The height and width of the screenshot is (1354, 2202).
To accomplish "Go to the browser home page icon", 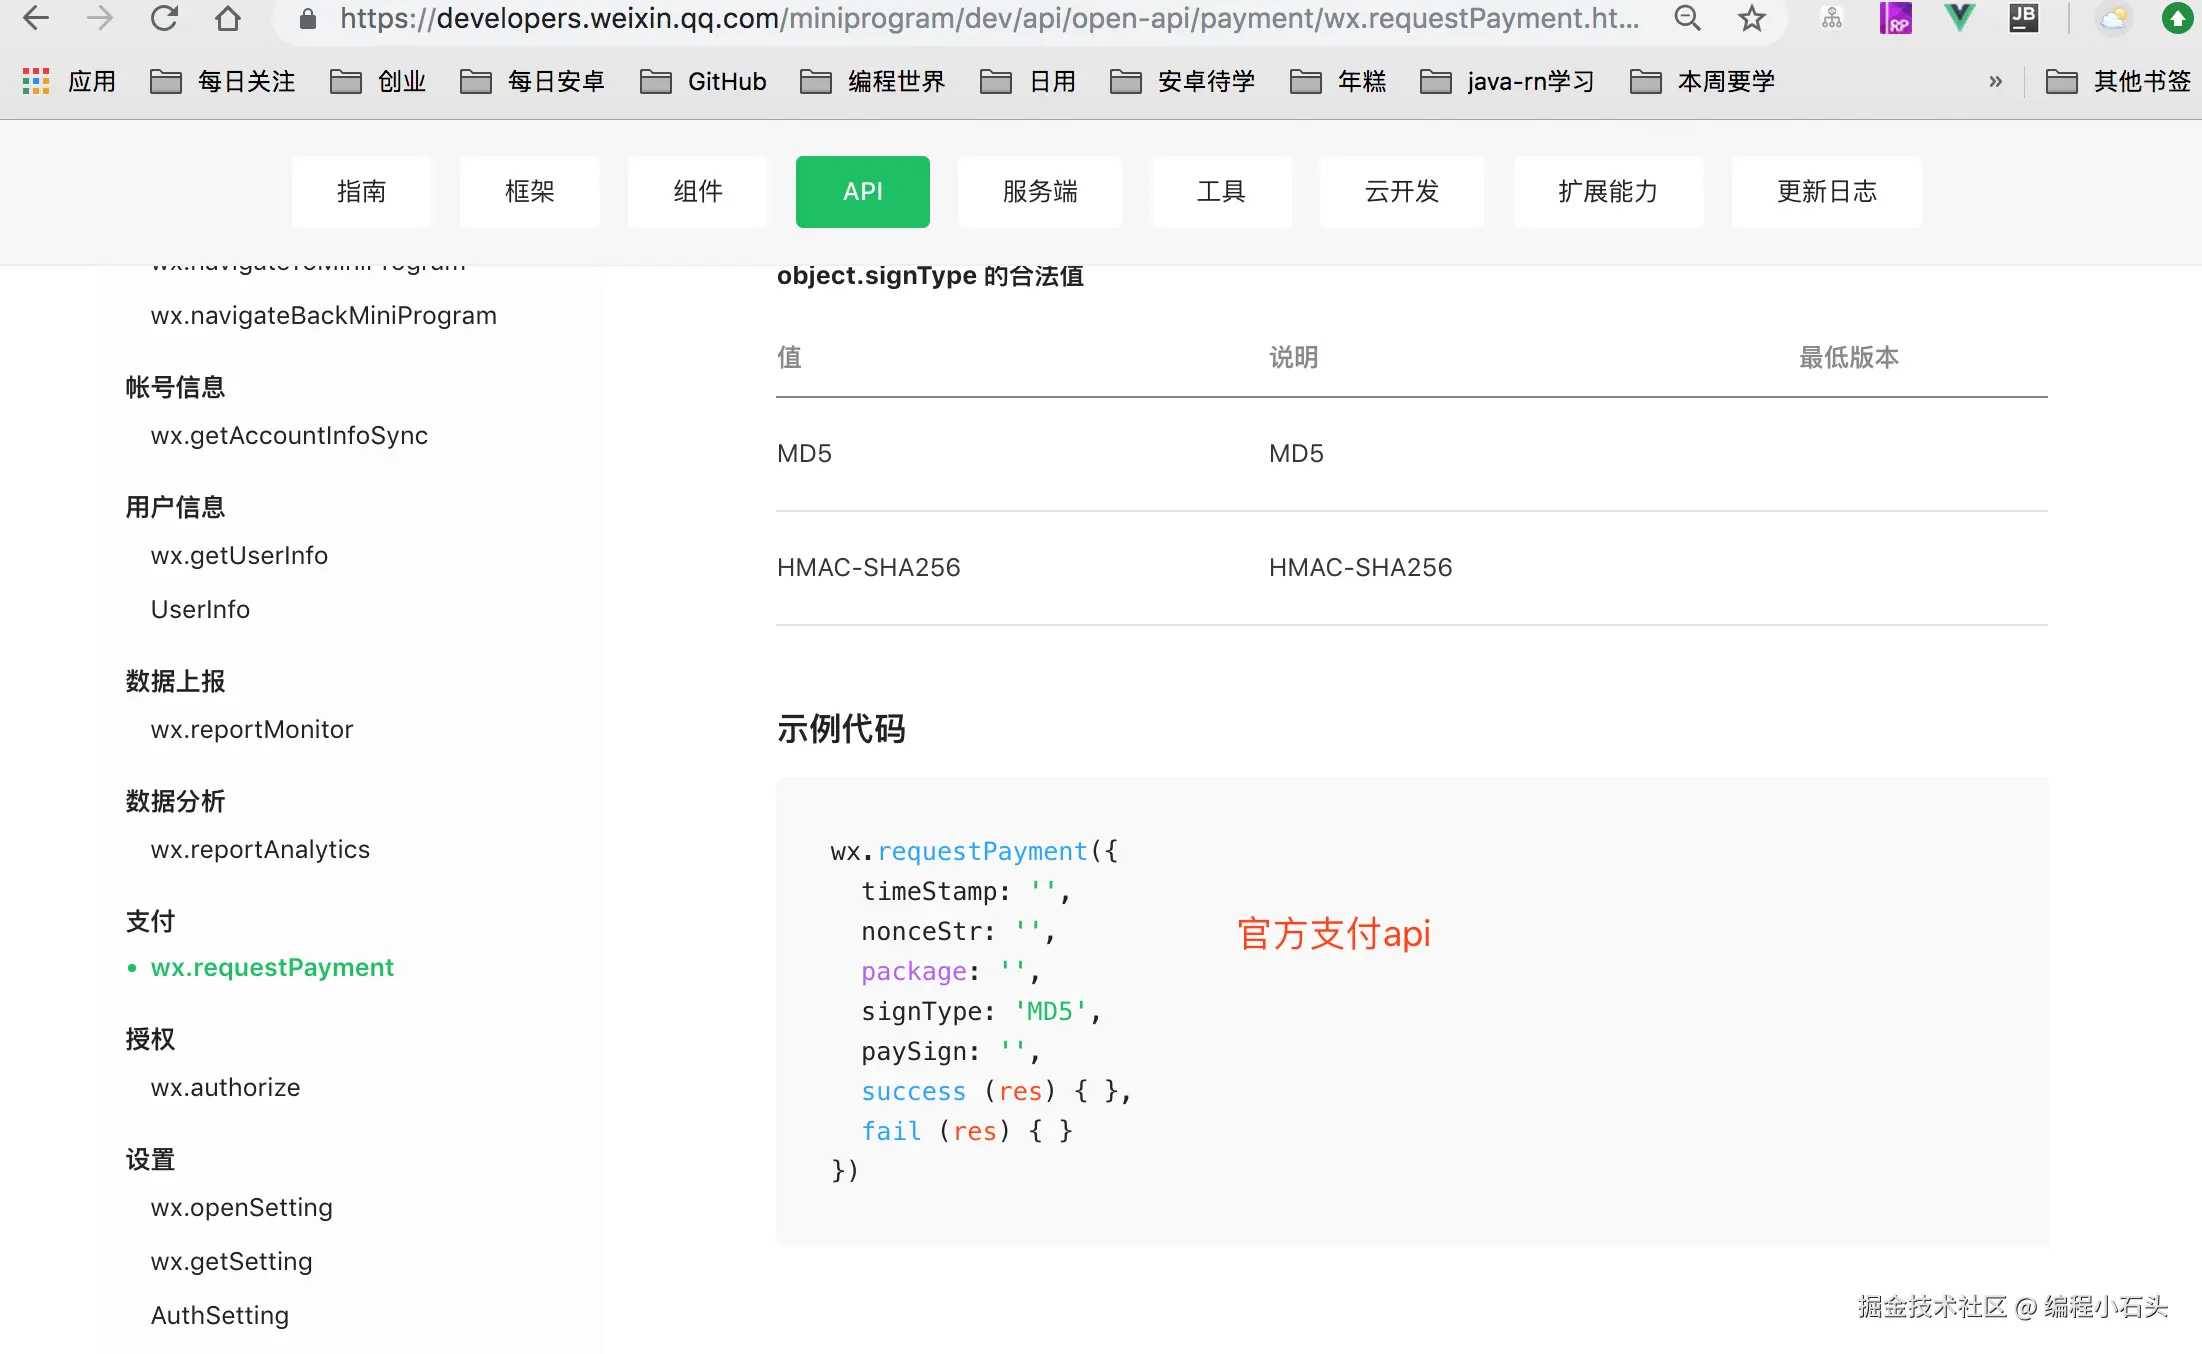I will click(228, 18).
